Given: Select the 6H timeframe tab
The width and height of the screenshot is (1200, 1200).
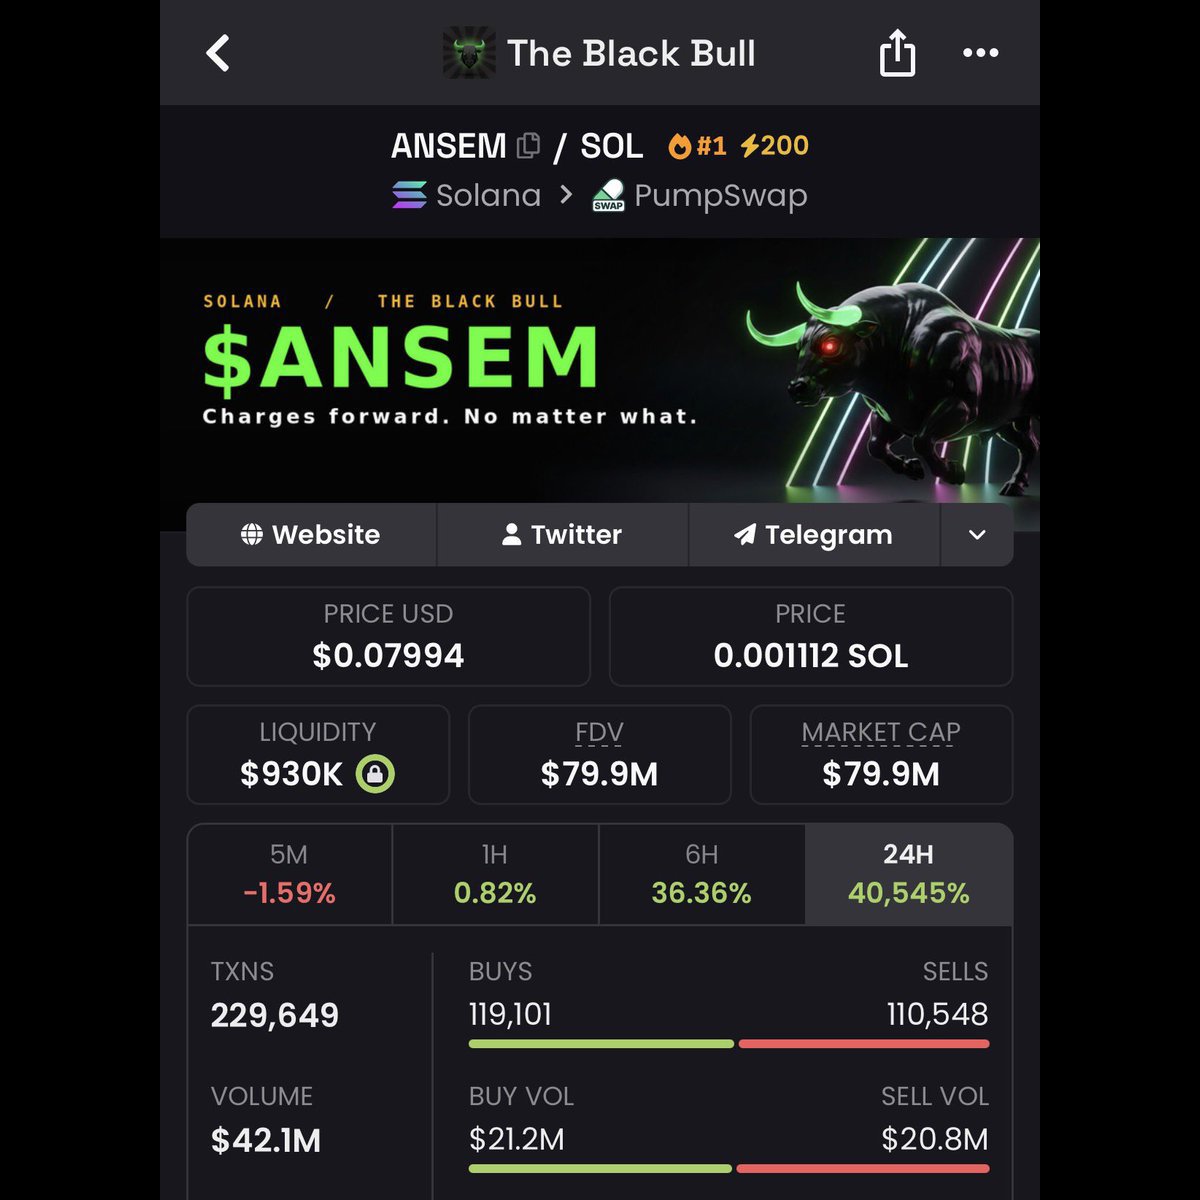Looking at the screenshot, I should point(702,874).
